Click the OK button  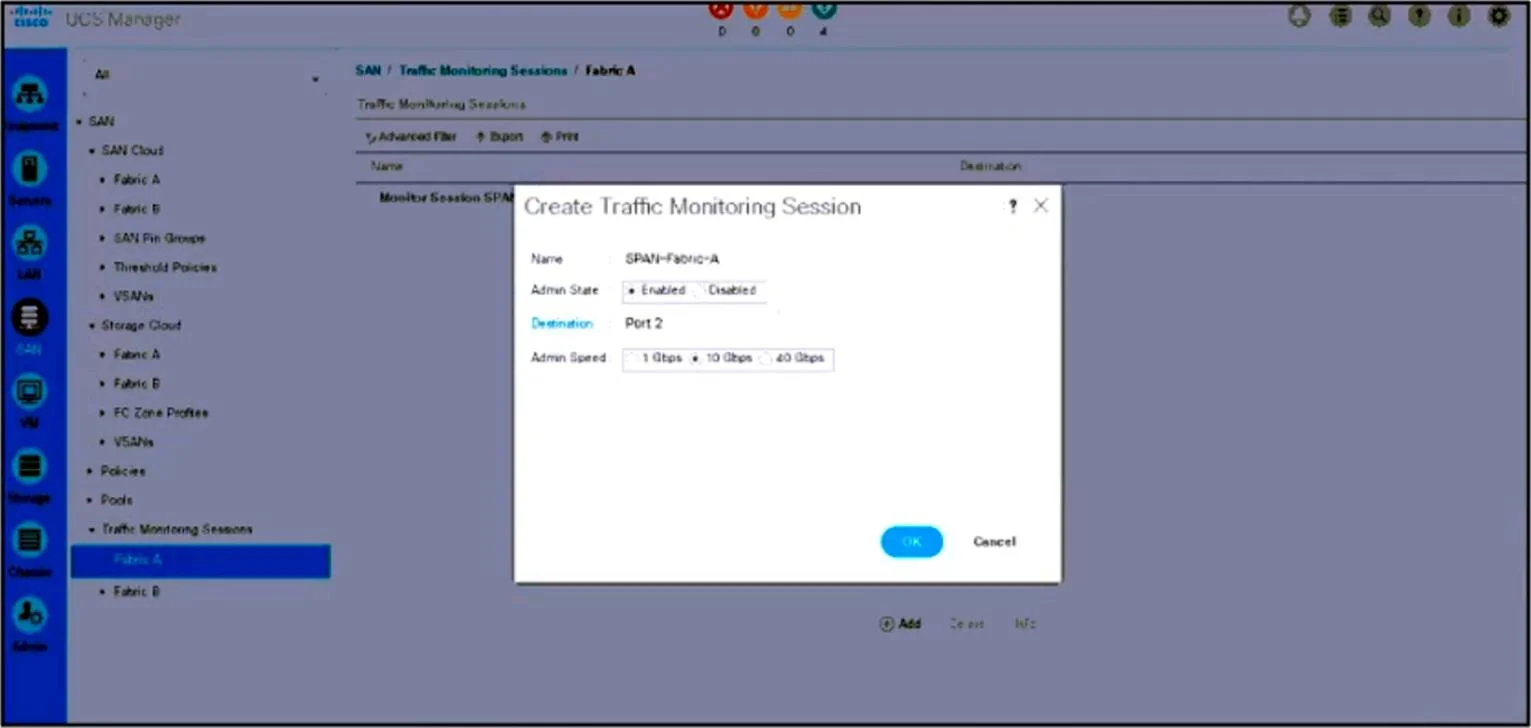point(911,541)
